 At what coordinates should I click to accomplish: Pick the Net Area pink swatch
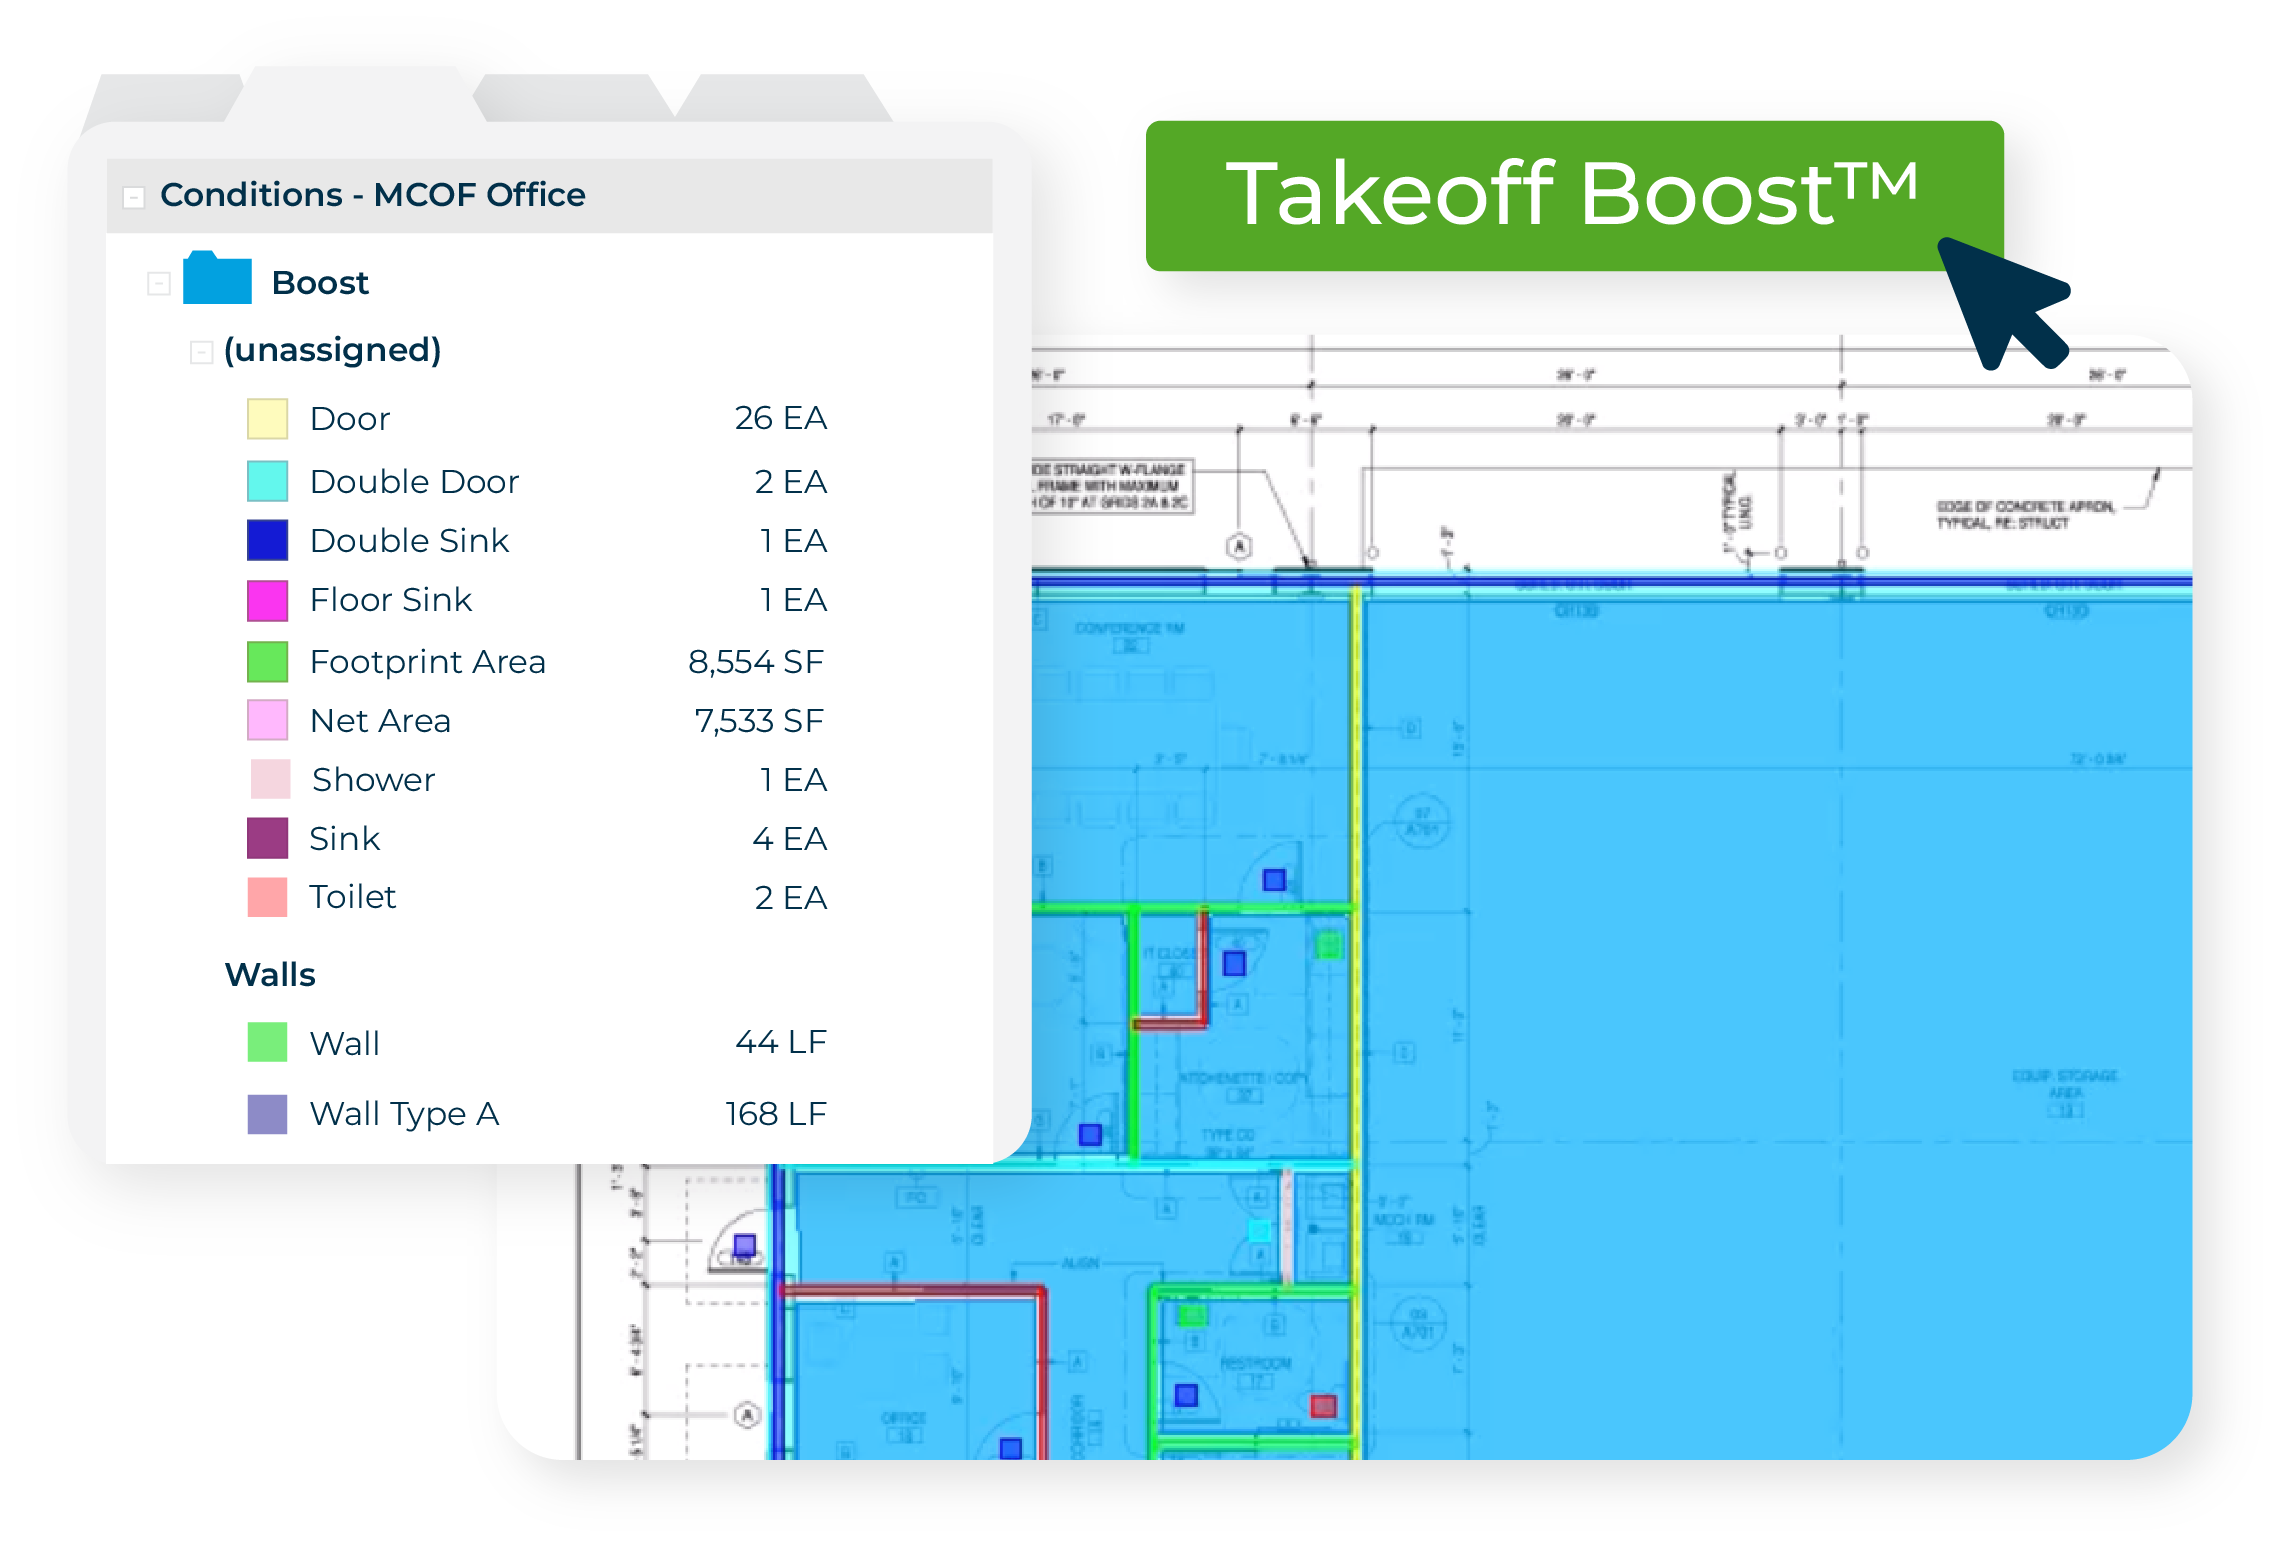click(268, 720)
